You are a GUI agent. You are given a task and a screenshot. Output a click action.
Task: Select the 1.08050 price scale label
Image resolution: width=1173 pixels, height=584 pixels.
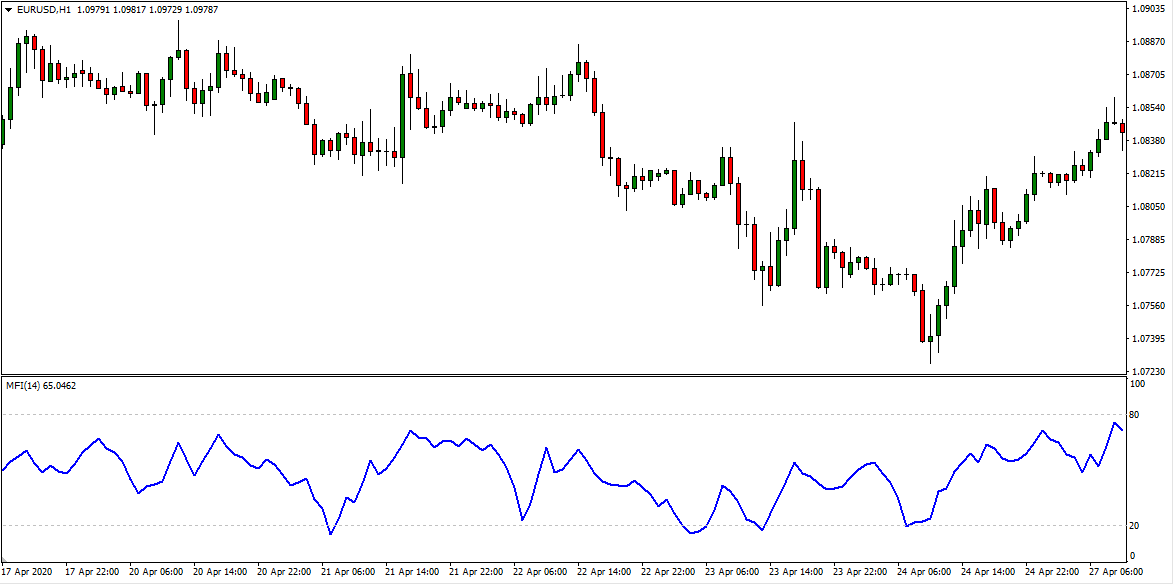coord(1147,207)
